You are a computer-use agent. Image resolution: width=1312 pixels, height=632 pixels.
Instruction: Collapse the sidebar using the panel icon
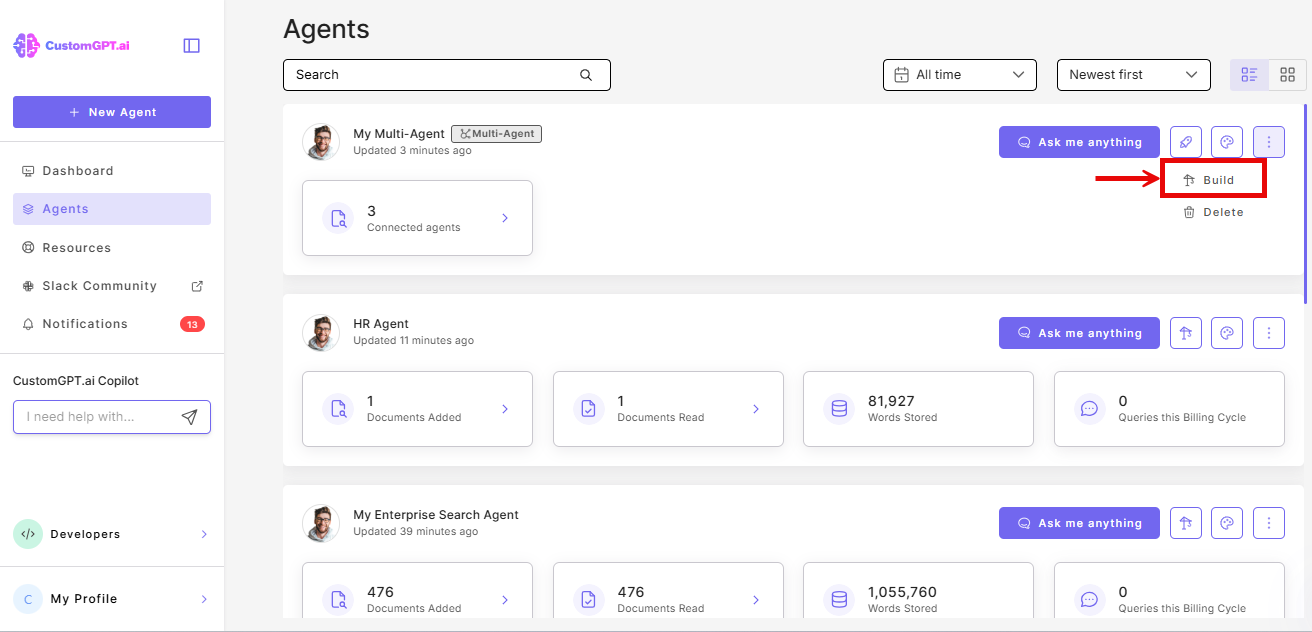click(x=191, y=45)
